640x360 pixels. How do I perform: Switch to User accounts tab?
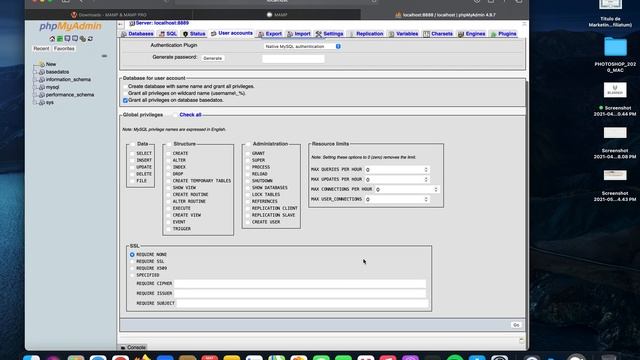click(x=232, y=33)
